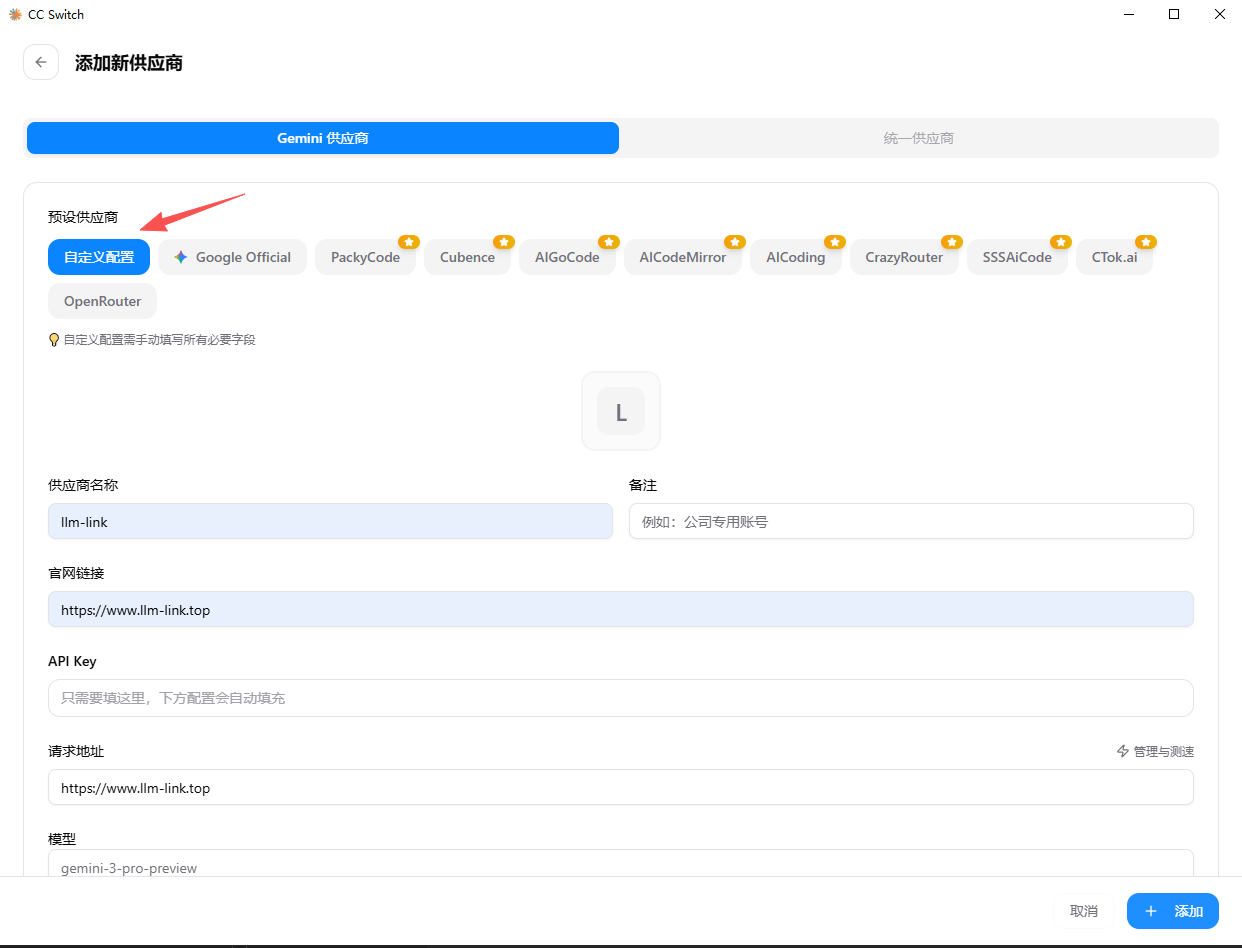Click the lightbulb hint icon
The width and height of the screenshot is (1242, 948).
[x=54, y=340]
